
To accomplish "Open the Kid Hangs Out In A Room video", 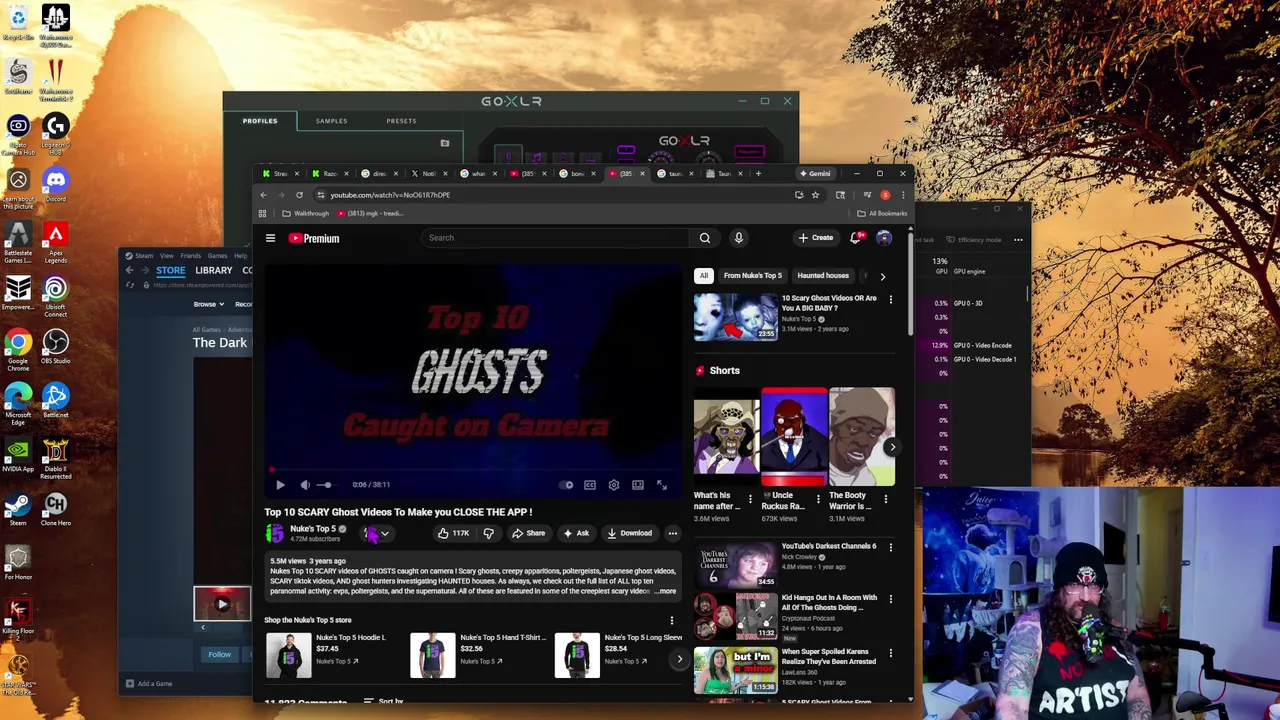I will (x=737, y=617).
